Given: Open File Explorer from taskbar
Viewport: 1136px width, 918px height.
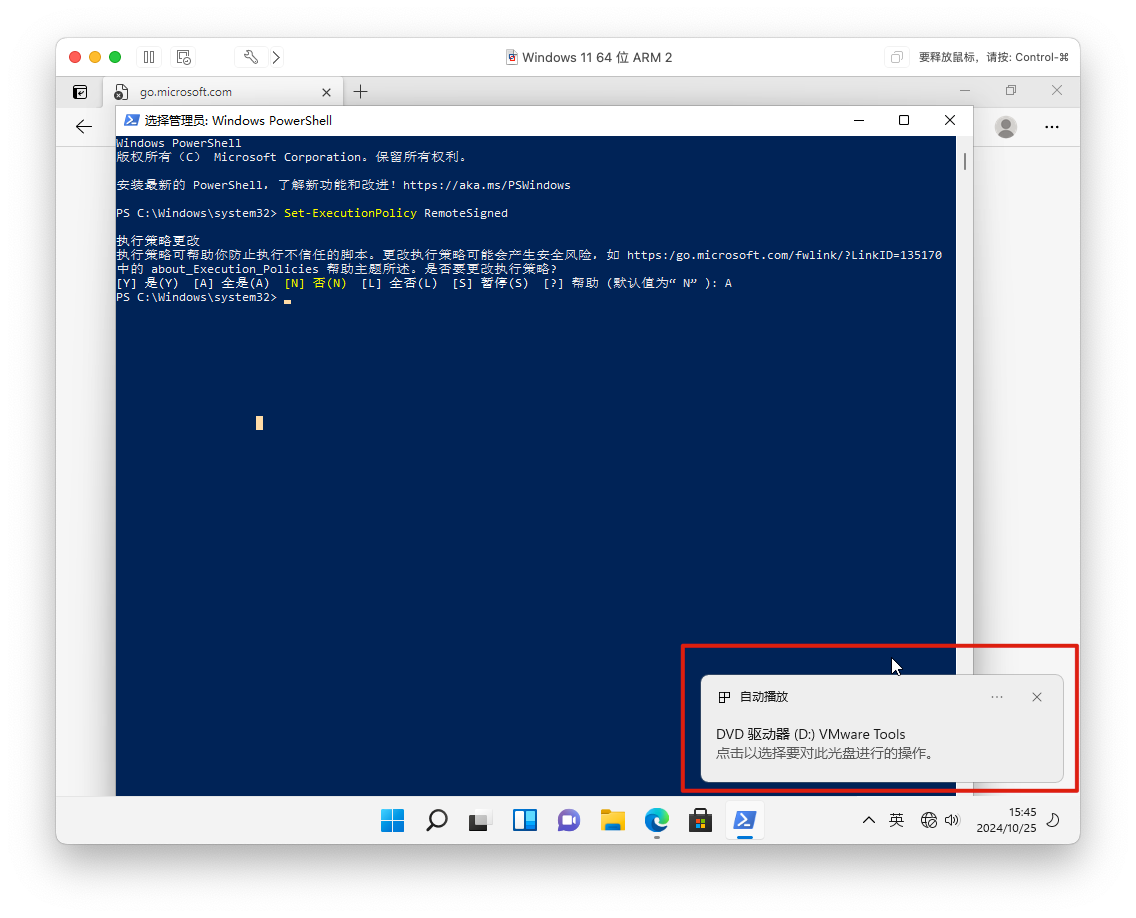Looking at the screenshot, I should point(613,820).
